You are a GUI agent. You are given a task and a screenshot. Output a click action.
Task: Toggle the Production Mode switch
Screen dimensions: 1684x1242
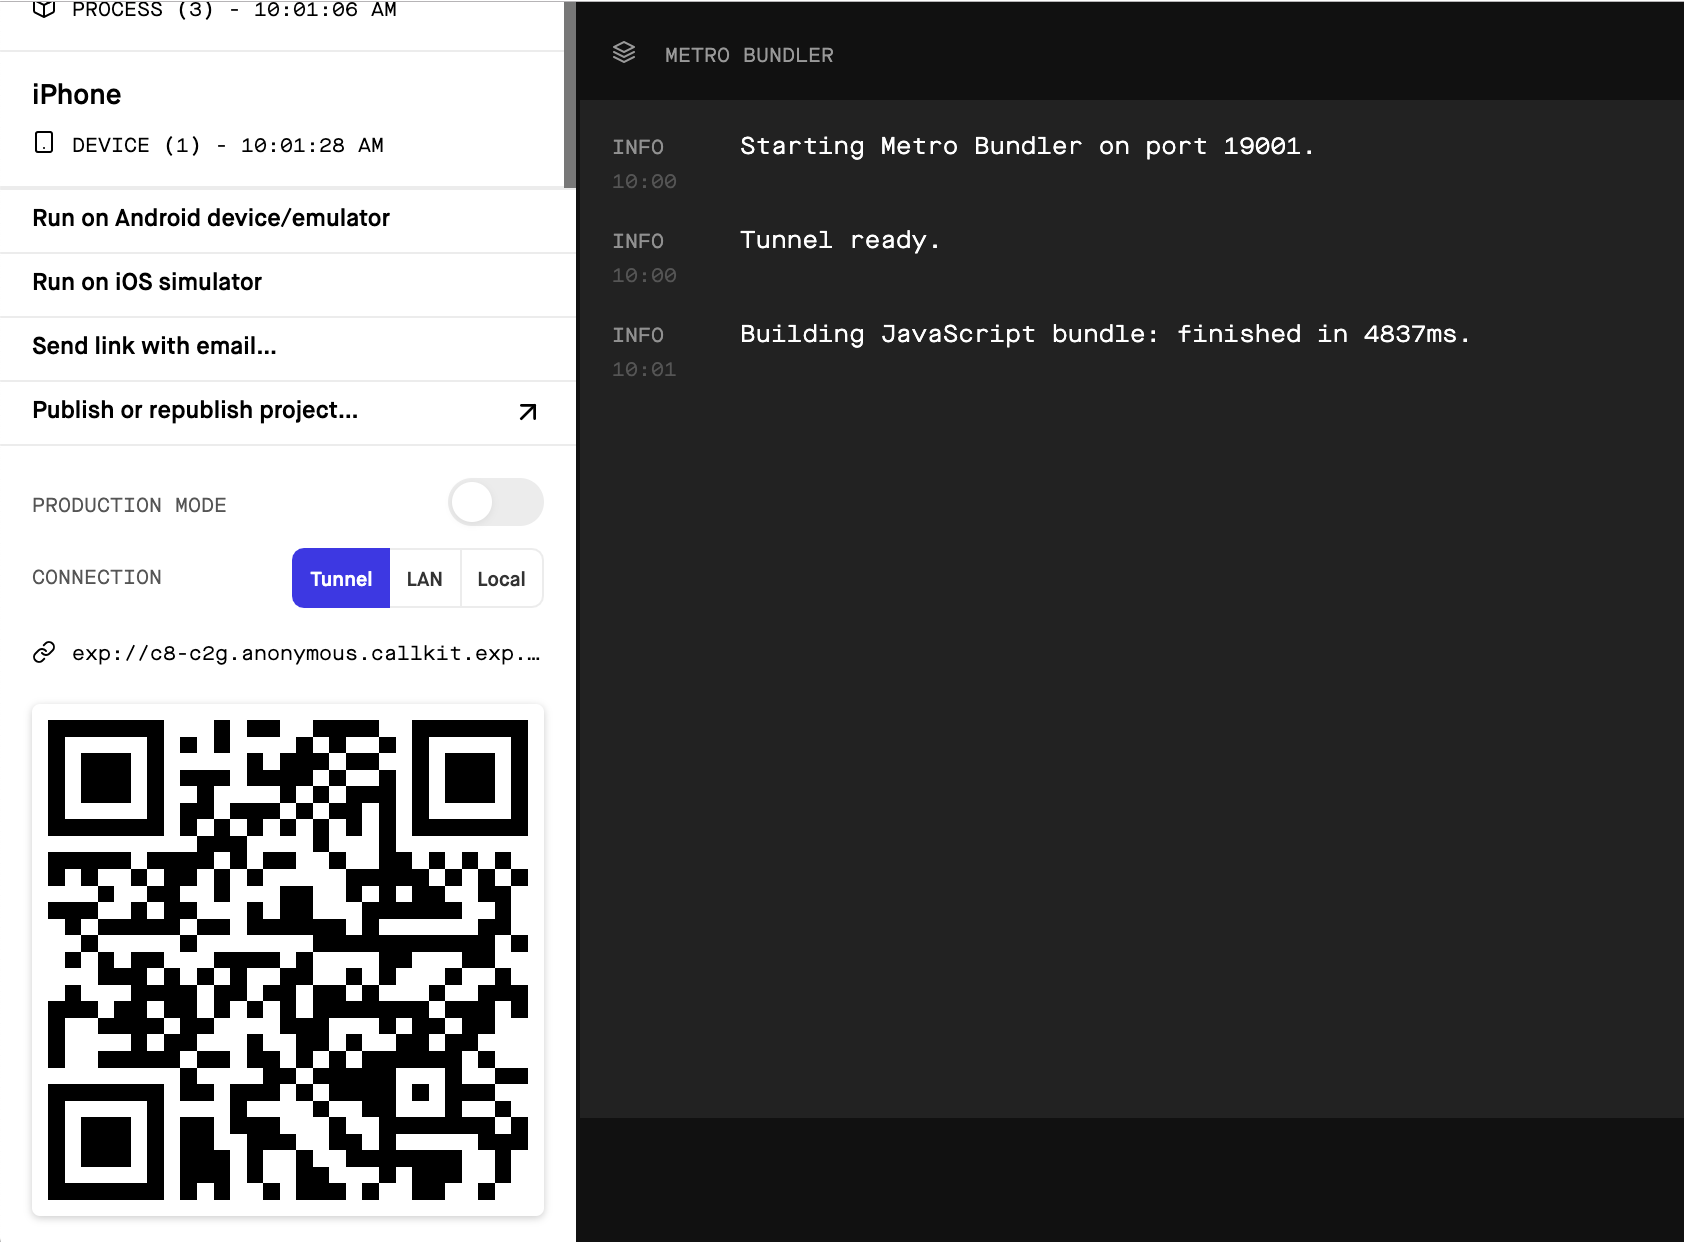tap(496, 502)
